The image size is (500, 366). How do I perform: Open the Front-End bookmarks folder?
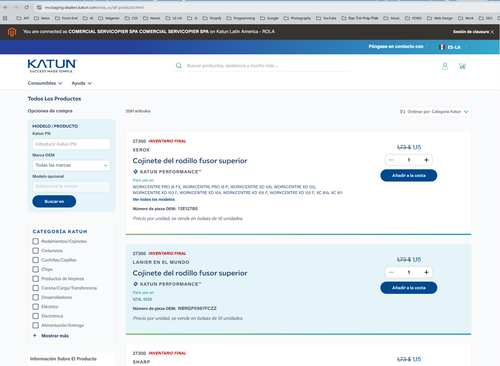click(66, 18)
